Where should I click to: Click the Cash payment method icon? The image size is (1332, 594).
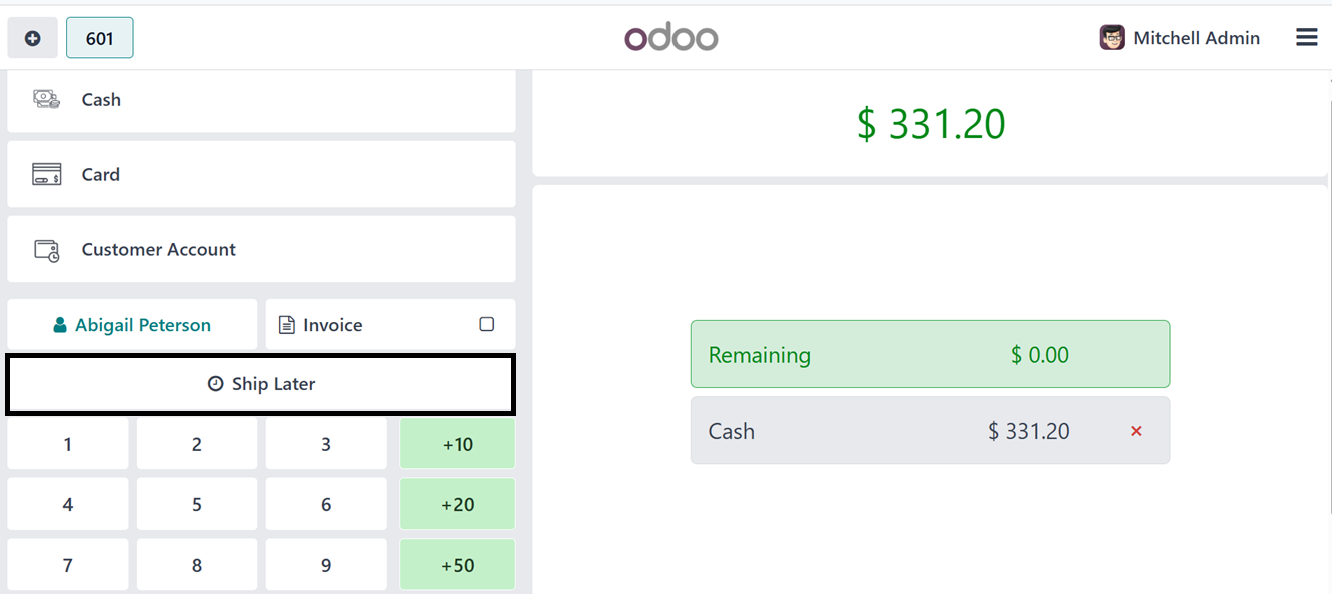click(47, 100)
